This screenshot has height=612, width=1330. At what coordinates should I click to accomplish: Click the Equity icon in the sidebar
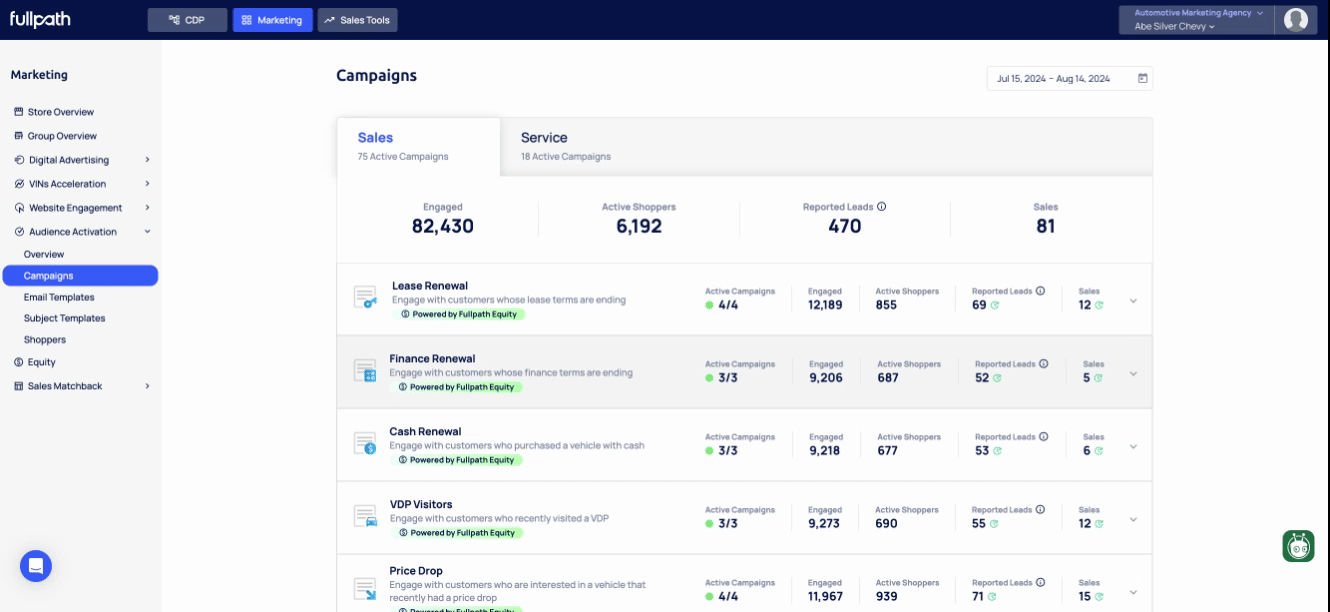click(x=19, y=363)
